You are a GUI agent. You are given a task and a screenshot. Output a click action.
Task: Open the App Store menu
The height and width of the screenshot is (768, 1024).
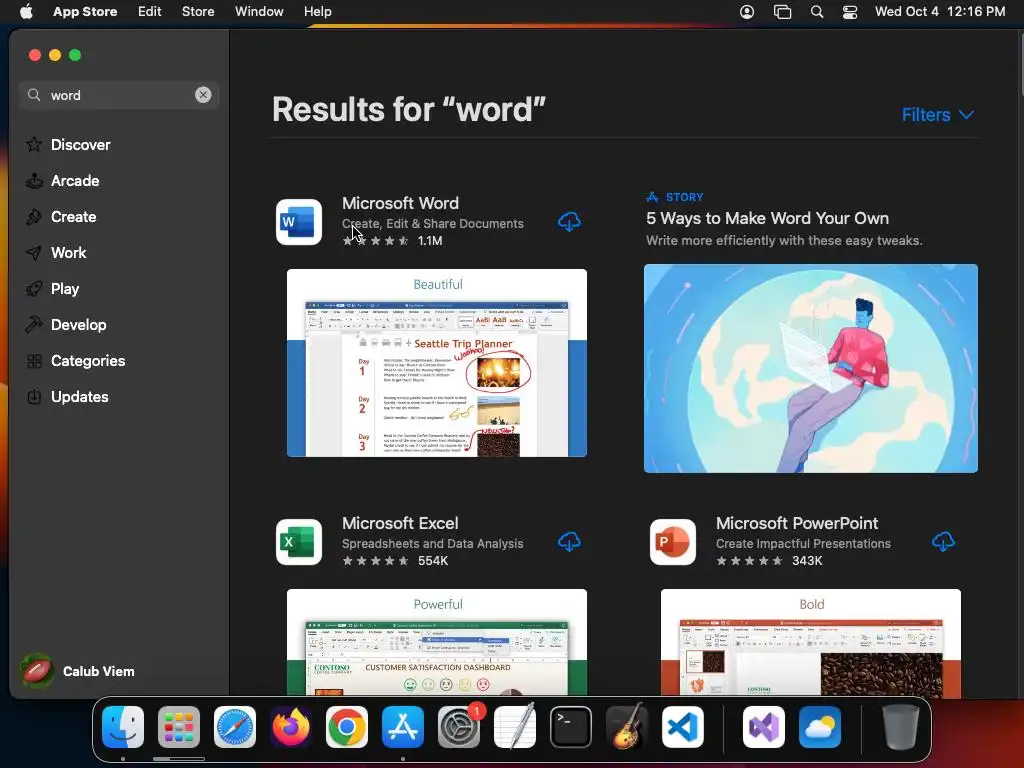85,11
